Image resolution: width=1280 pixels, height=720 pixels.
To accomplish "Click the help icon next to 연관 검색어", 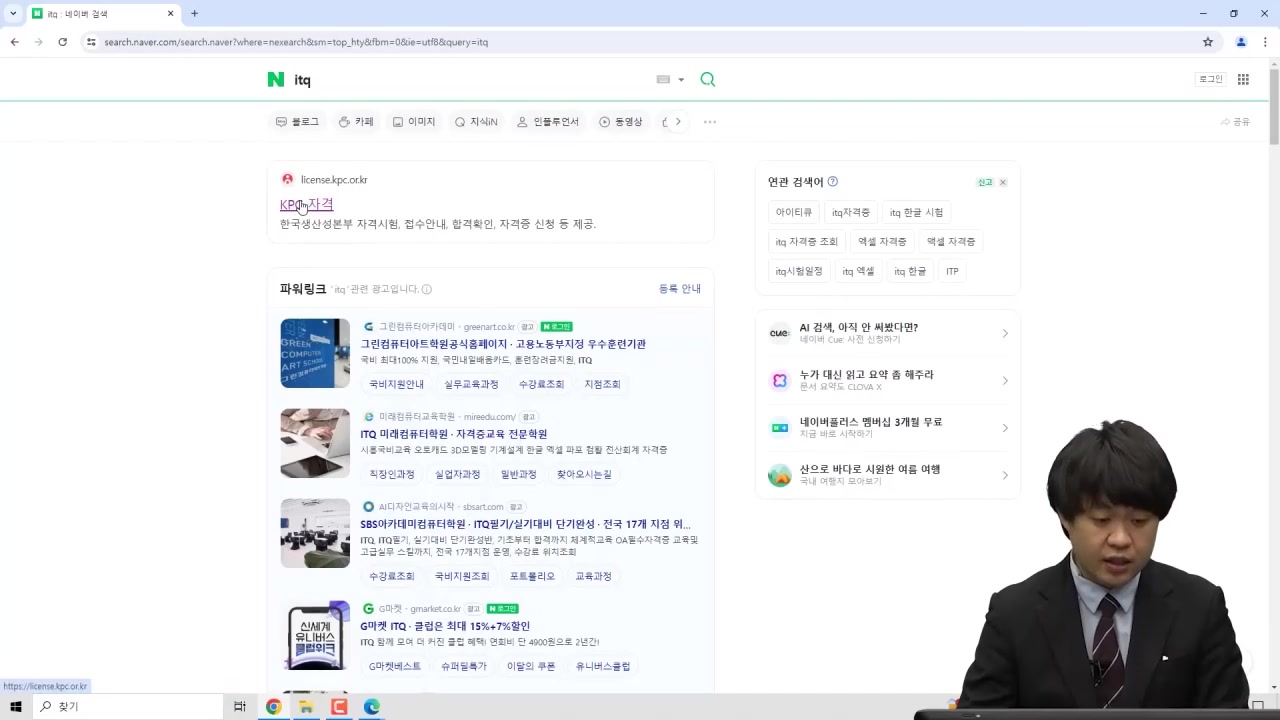I will tap(832, 181).
